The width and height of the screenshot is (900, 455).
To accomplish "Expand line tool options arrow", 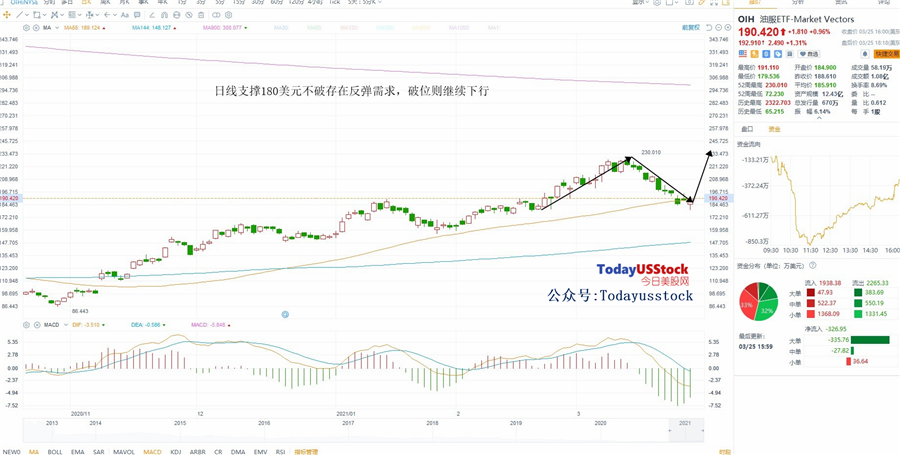I will tap(27, 15).
